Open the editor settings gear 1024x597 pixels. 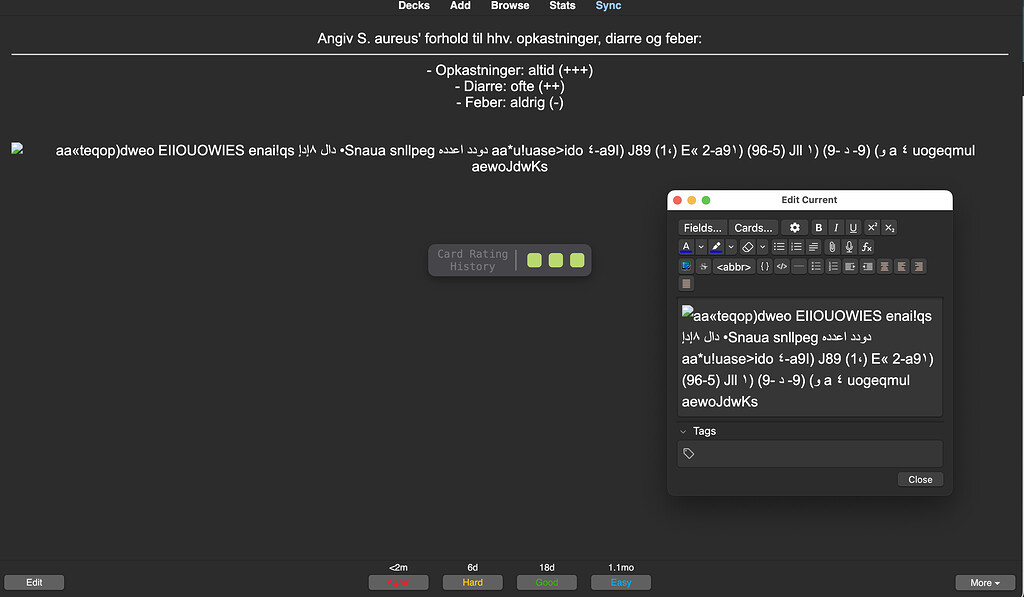pos(794,227)
